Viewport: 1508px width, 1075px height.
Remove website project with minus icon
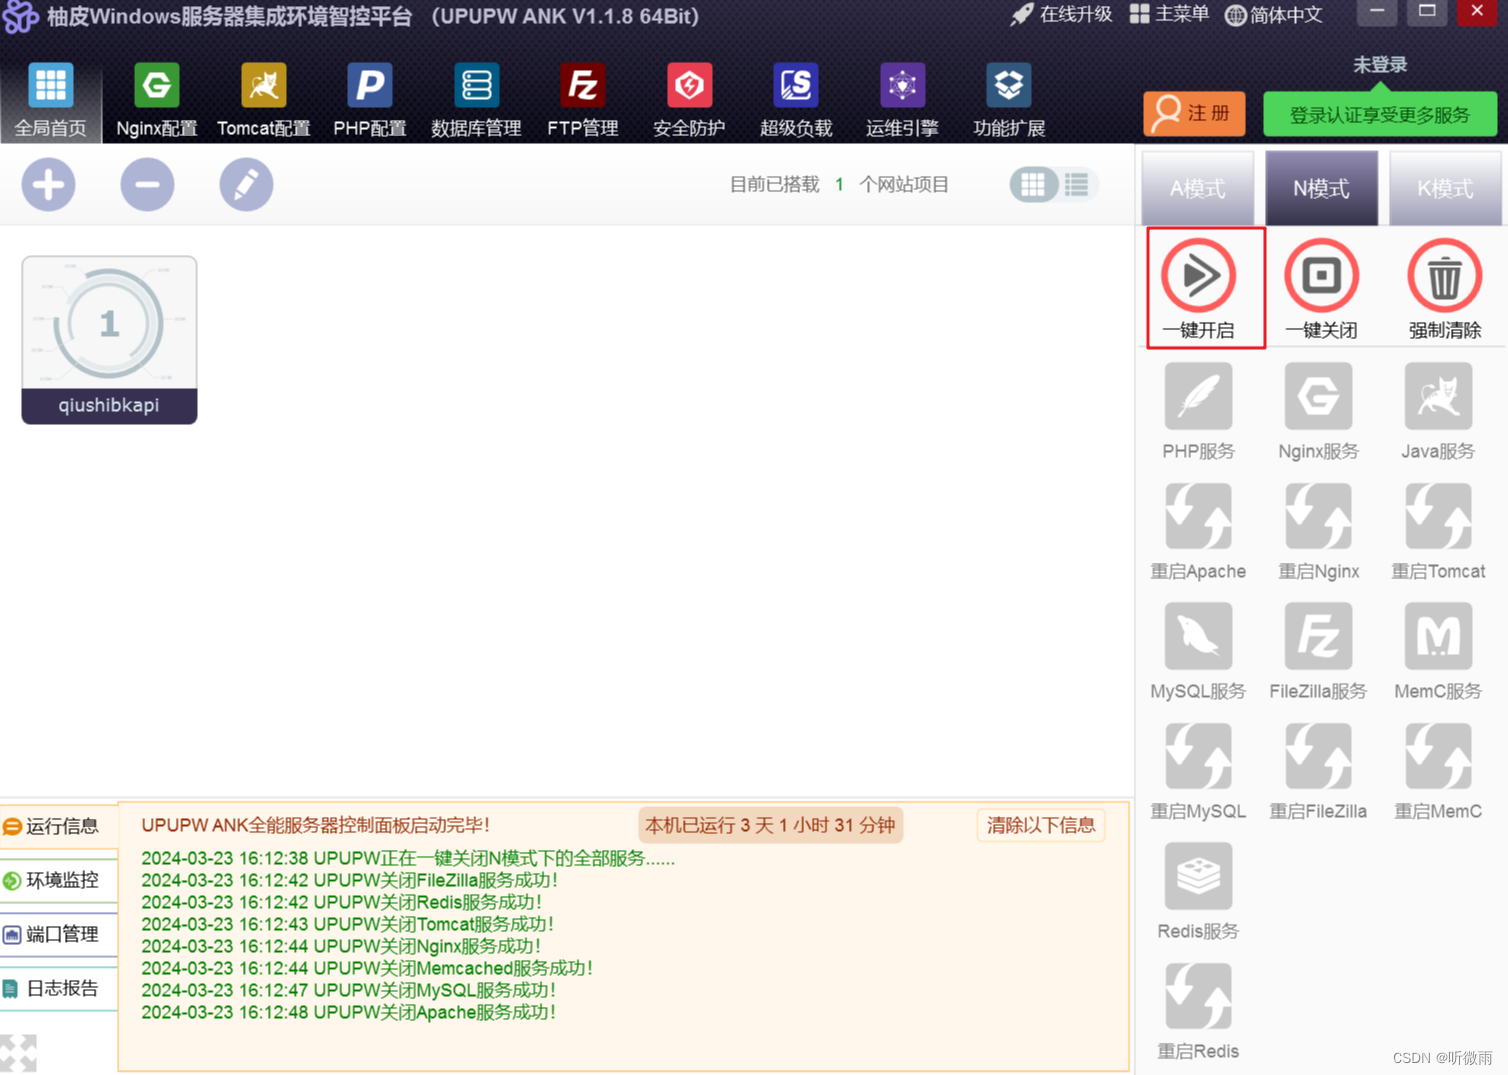tap(147, 184)
